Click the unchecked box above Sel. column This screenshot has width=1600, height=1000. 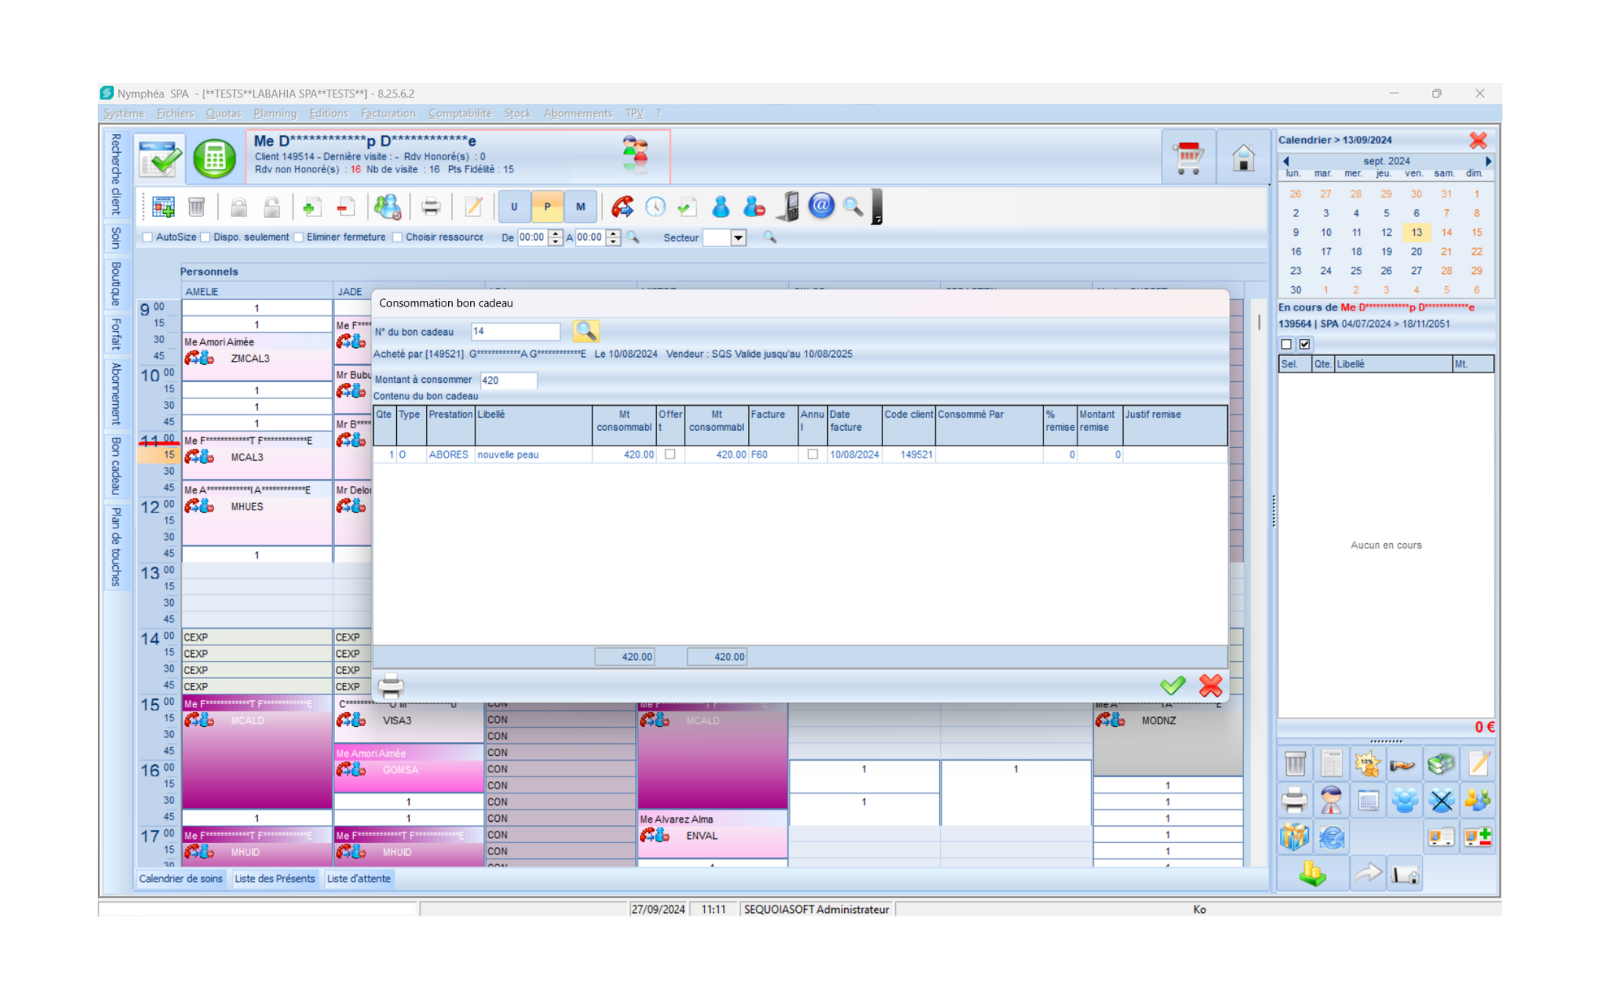coord(1287,344)
